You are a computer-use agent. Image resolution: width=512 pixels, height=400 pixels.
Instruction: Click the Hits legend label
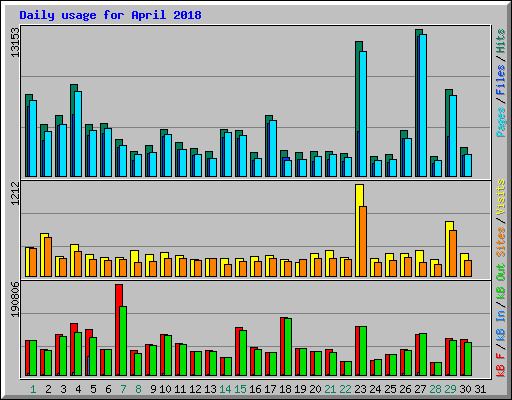(501, 41)
